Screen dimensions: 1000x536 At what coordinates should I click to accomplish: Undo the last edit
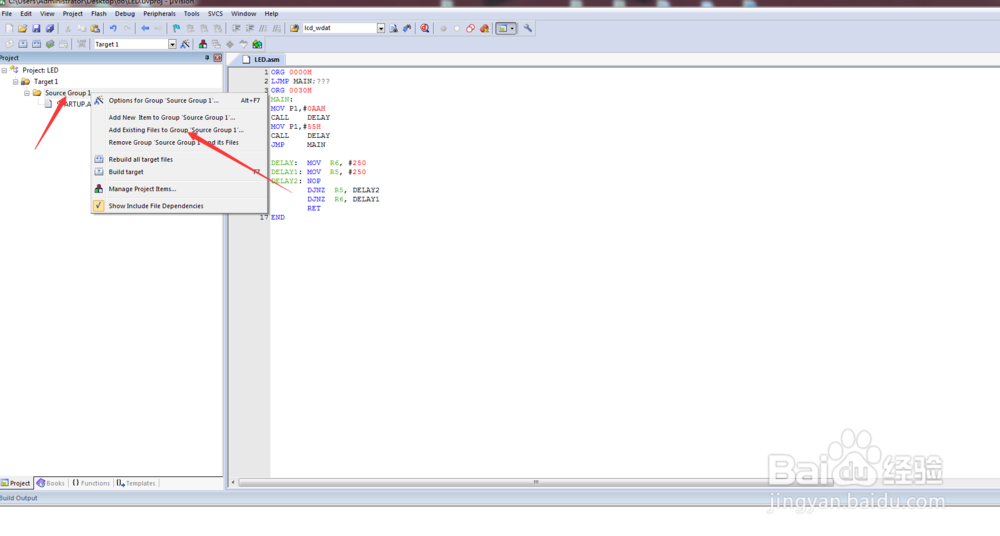113,28
